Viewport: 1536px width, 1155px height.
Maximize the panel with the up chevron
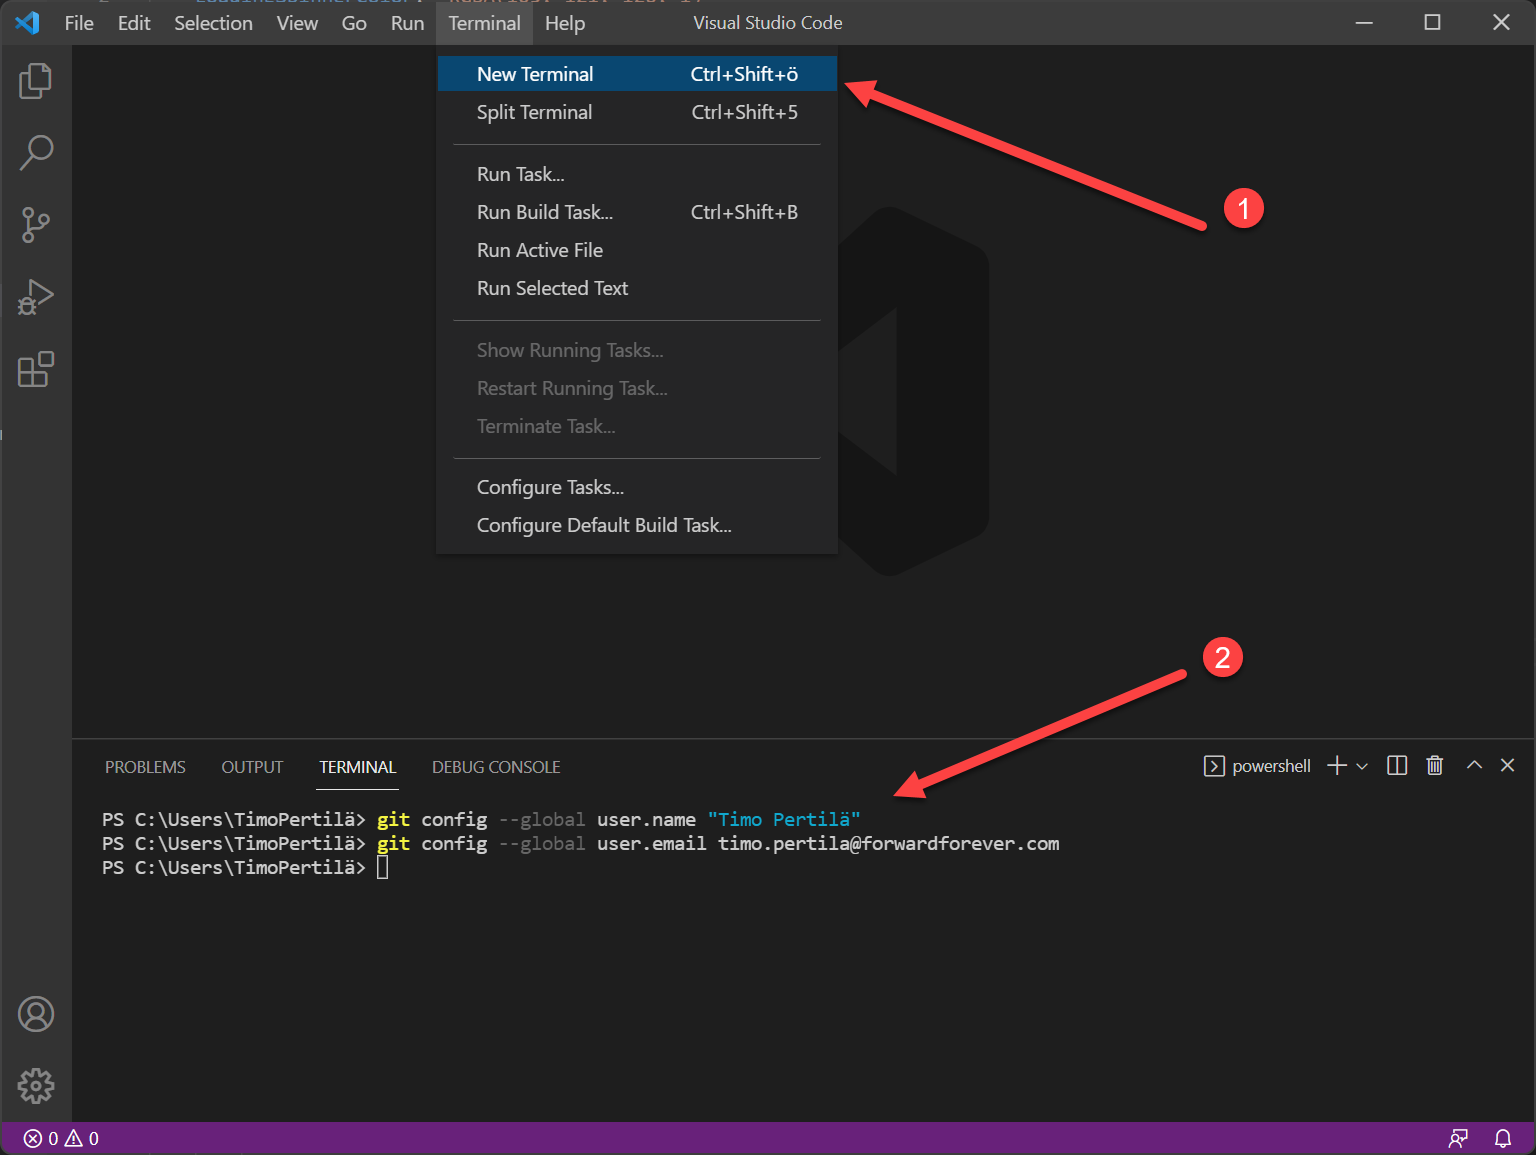point(1474,765)
